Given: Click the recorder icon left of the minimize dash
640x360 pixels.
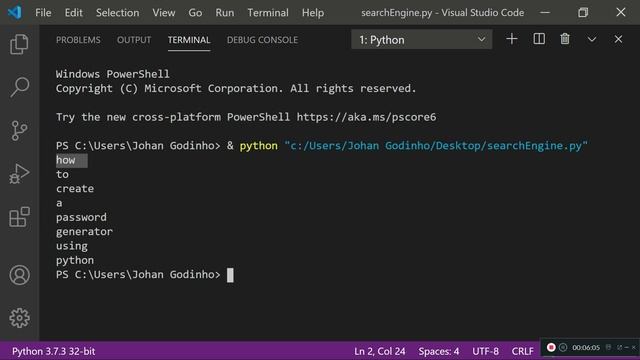Looking at the screenshot, I should click(620, 347).
